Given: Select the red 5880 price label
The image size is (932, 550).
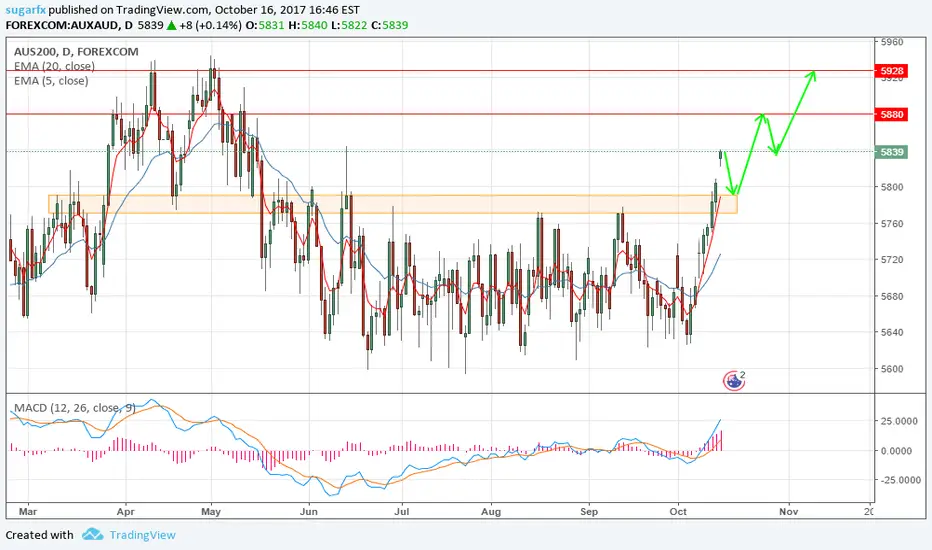Looking at the screenshot, I should 892,114.
